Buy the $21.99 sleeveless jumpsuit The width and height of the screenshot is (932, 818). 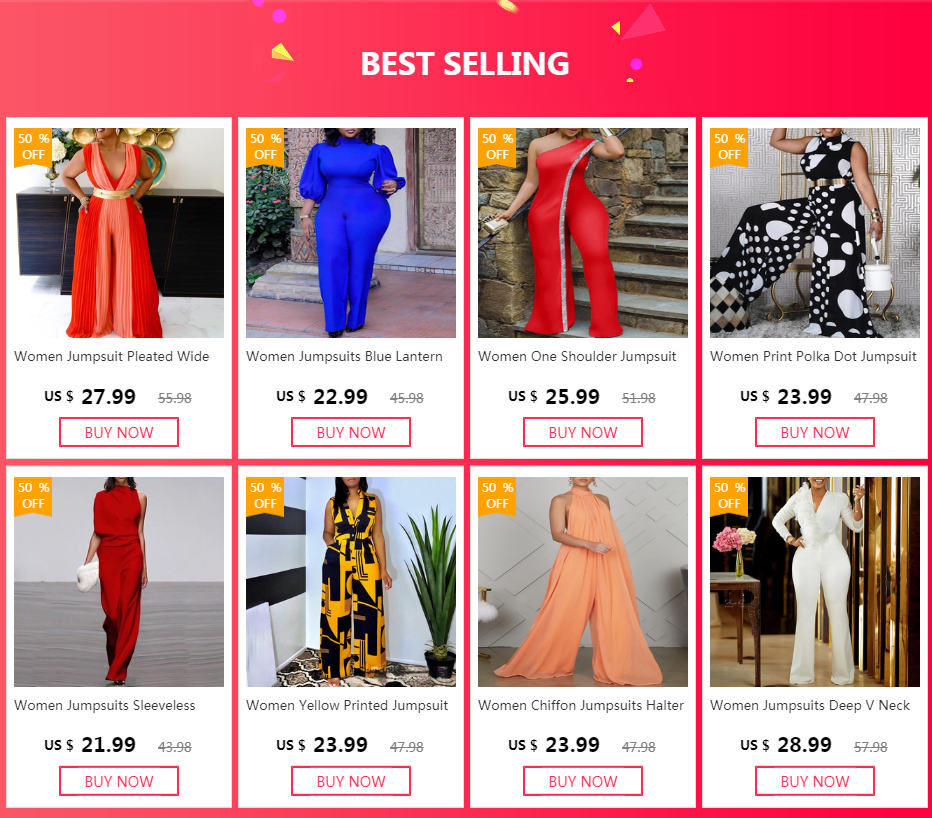(x=119, y=781)
